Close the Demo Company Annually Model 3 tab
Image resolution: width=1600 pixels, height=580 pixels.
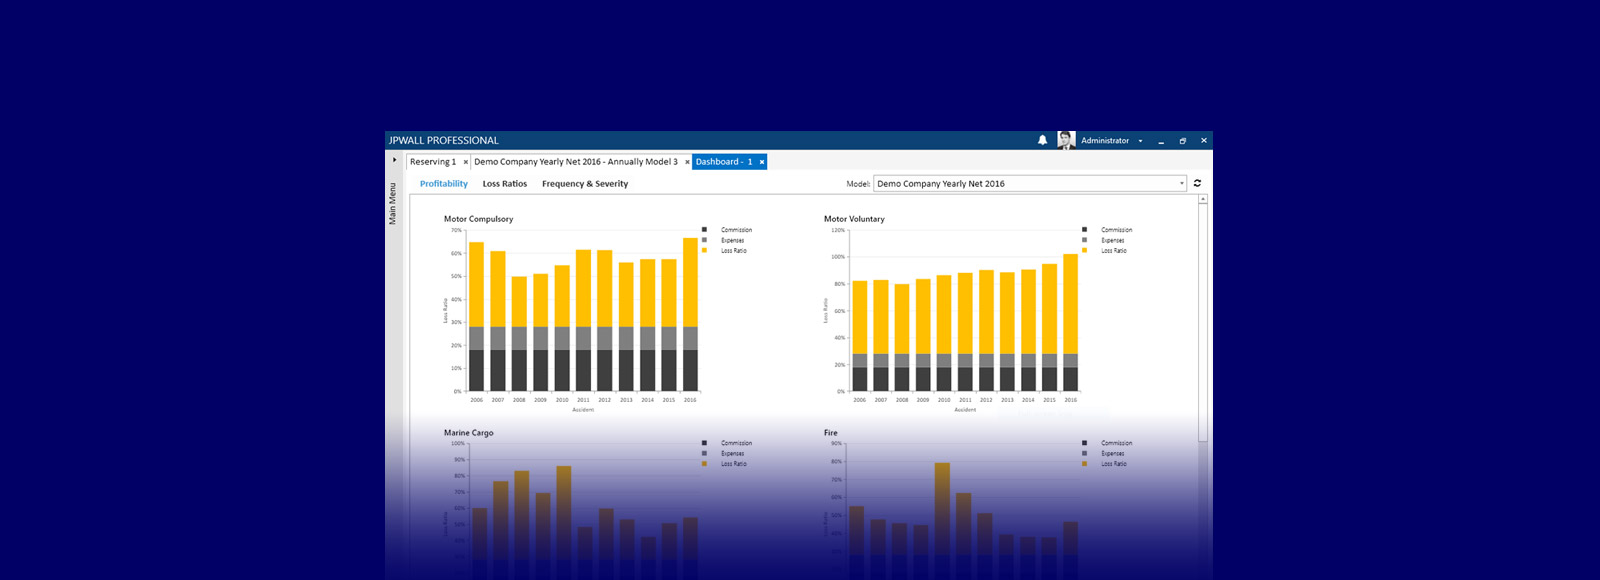pos(687,162)
